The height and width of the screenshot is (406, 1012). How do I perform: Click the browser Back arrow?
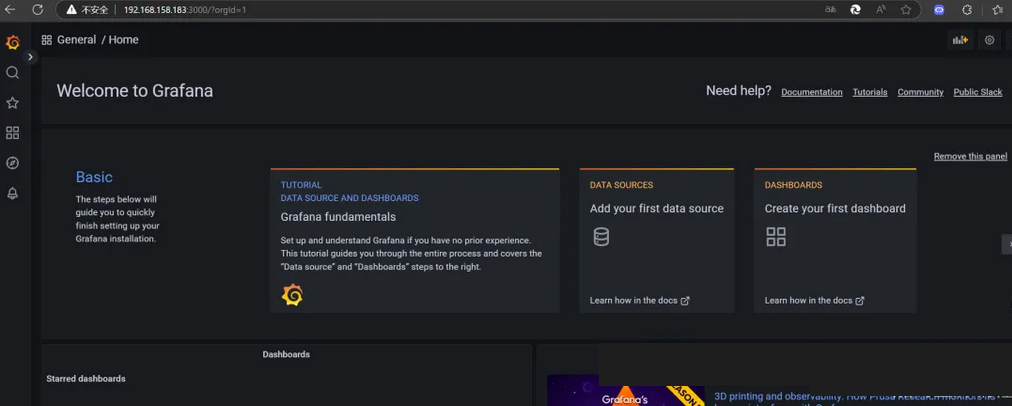pos(10,10)
